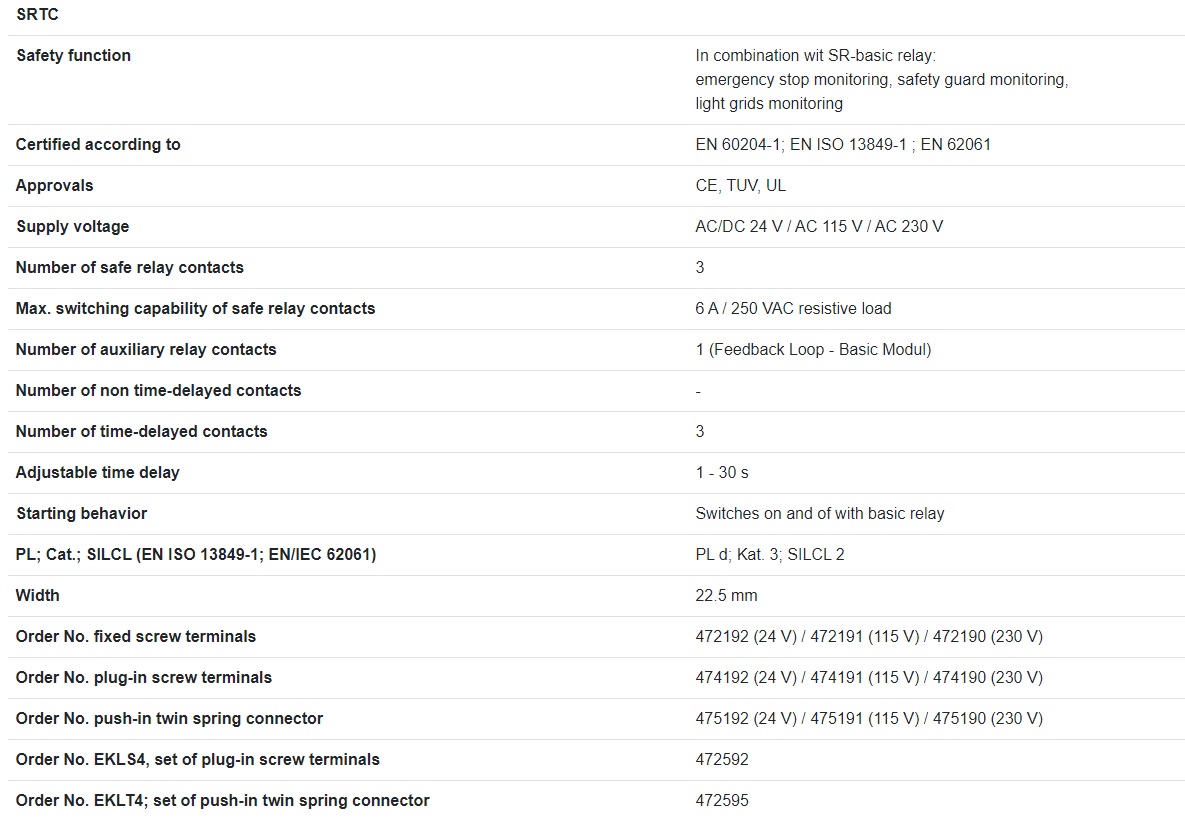The height and width of the screenshot is (818, 1185).
Task: Click the EN 60204-1 standards value
Action: (843, 145)
